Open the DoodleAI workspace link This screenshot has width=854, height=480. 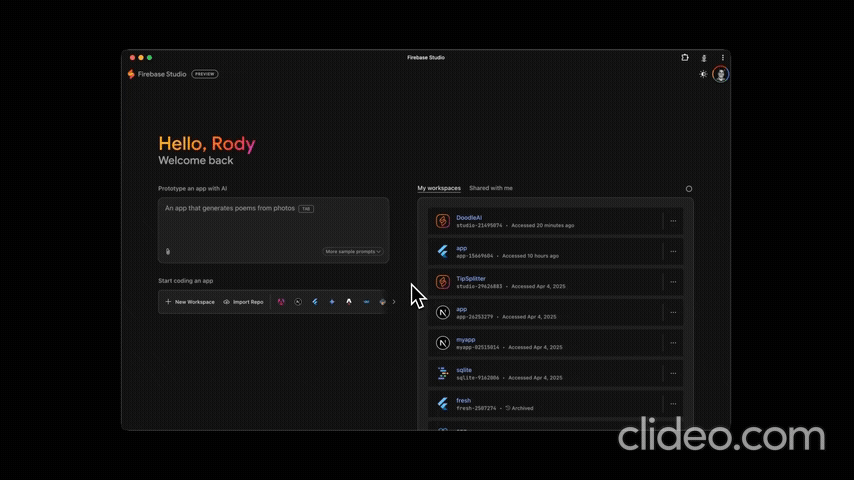point(469,217)
